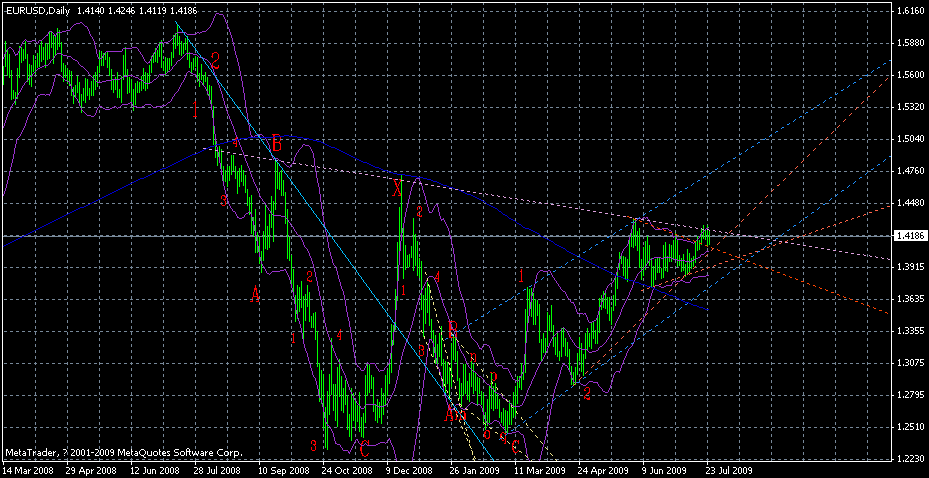Click the 1.5600 price level label
929x478 pixels.
click(x=911, y=75)
